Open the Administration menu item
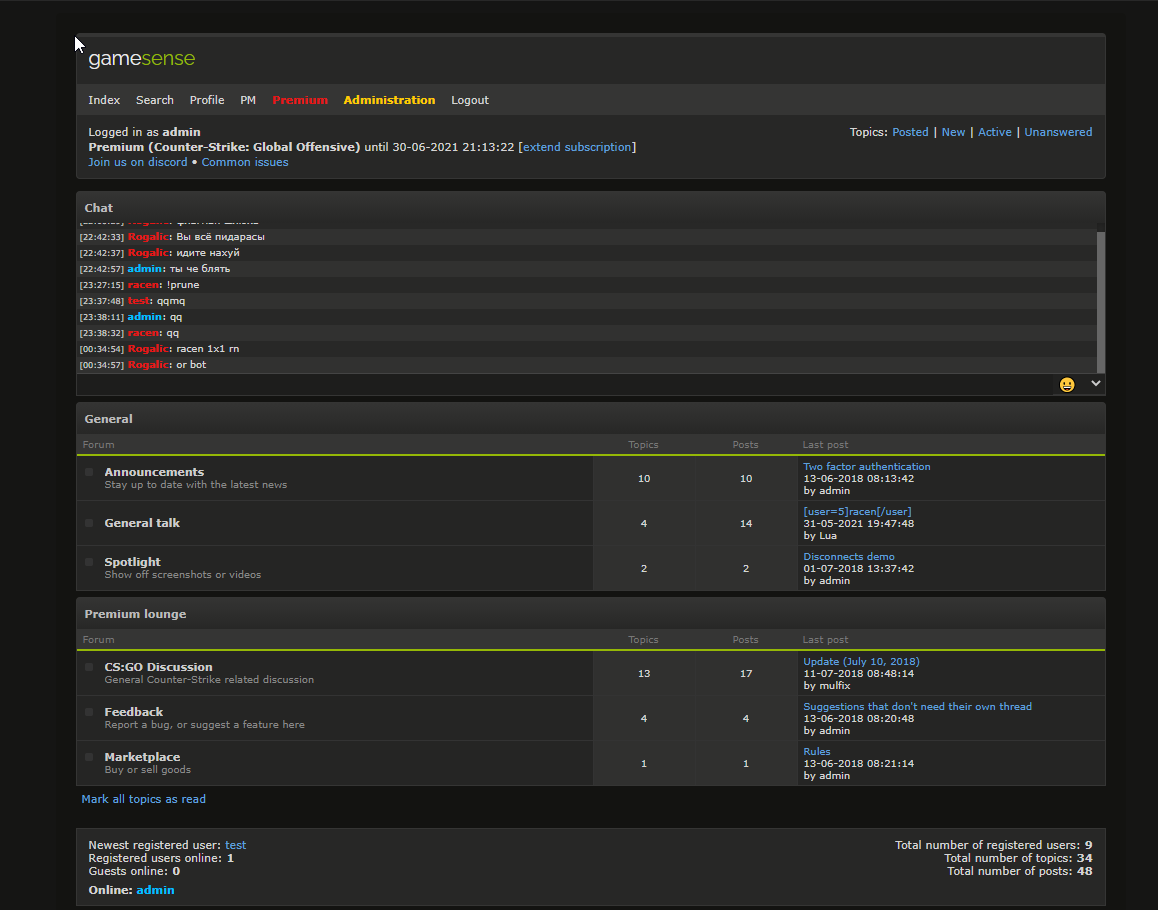 pos(389,100)
